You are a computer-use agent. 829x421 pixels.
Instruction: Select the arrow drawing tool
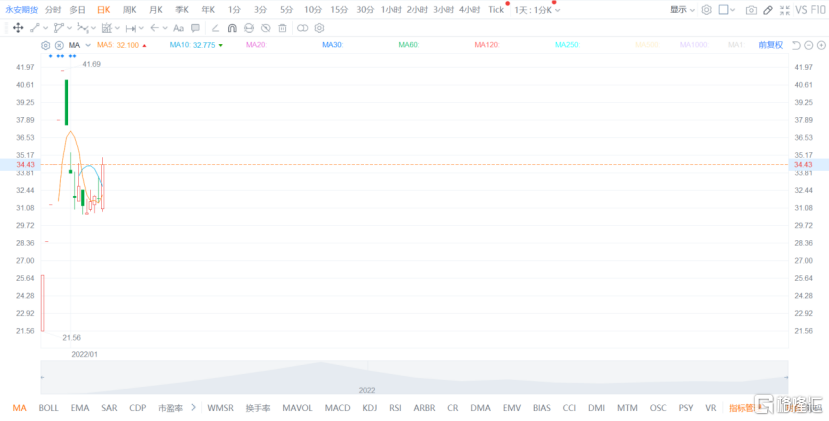click(x=154, y=28)
